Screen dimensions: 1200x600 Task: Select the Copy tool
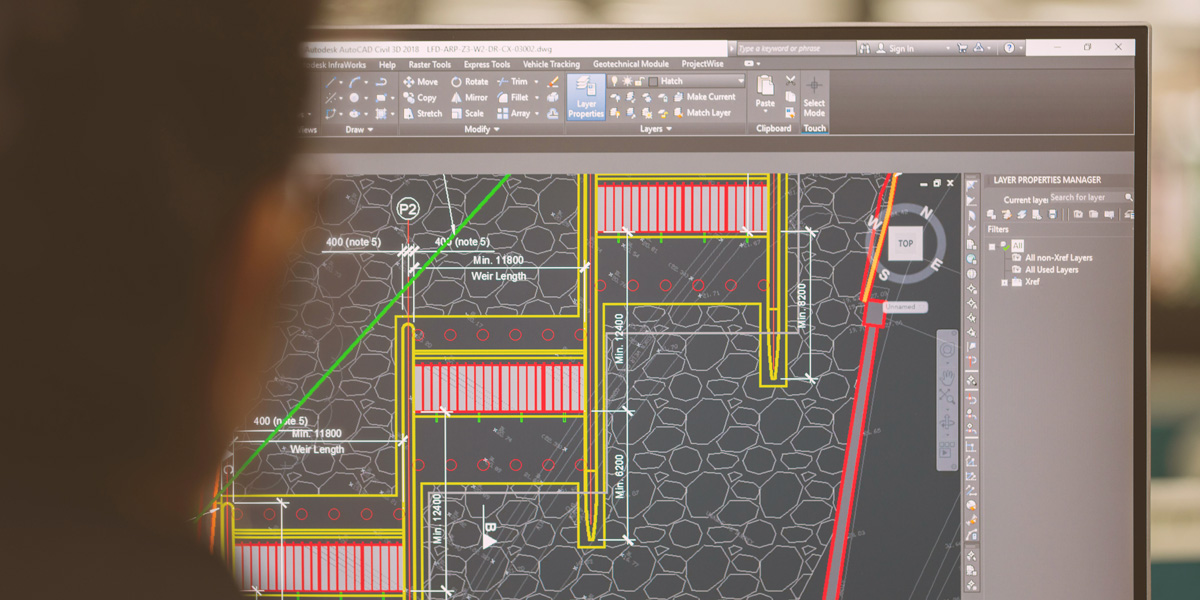pyautogui.click(x=420, y=98)
